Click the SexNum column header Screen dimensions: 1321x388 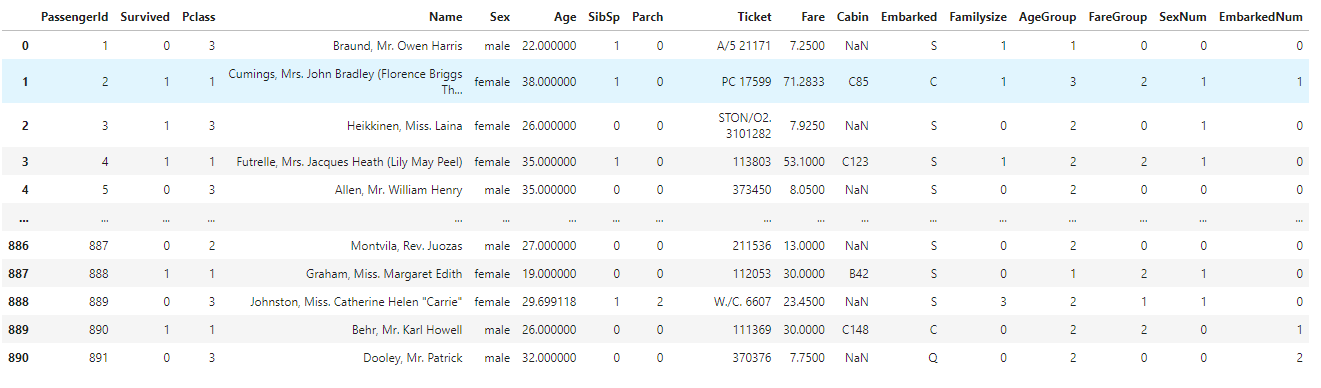coord(1183,17)
